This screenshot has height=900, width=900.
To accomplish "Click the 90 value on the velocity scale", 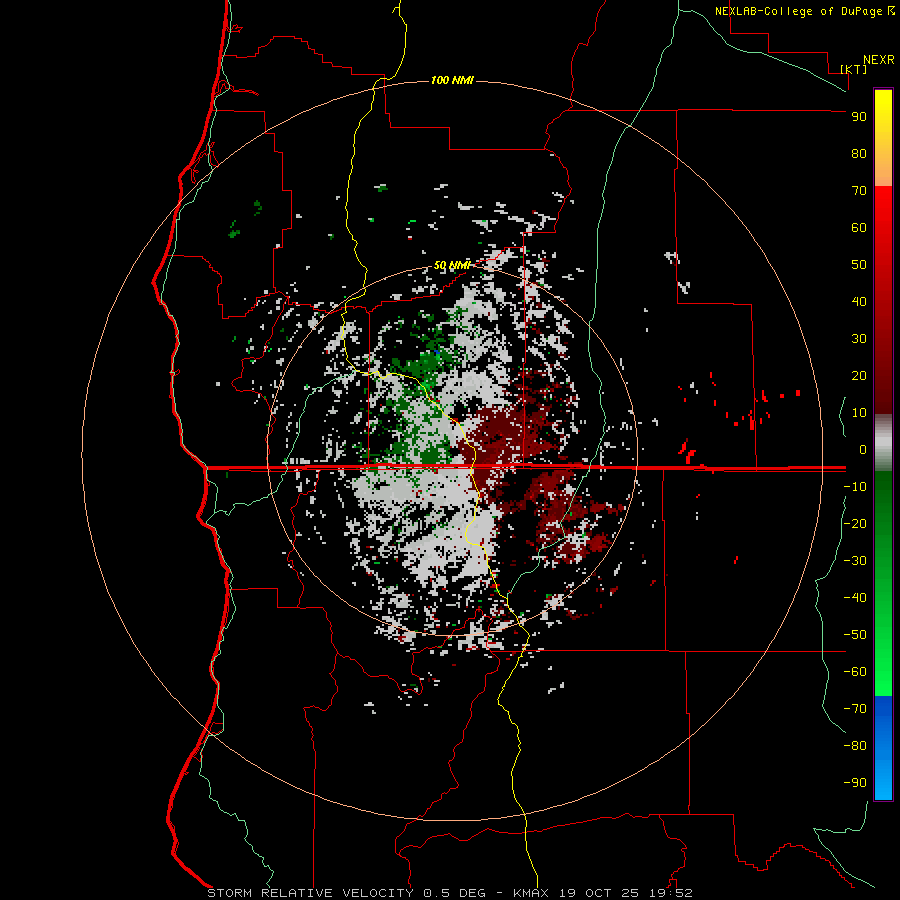I will (x=859, y=117).
